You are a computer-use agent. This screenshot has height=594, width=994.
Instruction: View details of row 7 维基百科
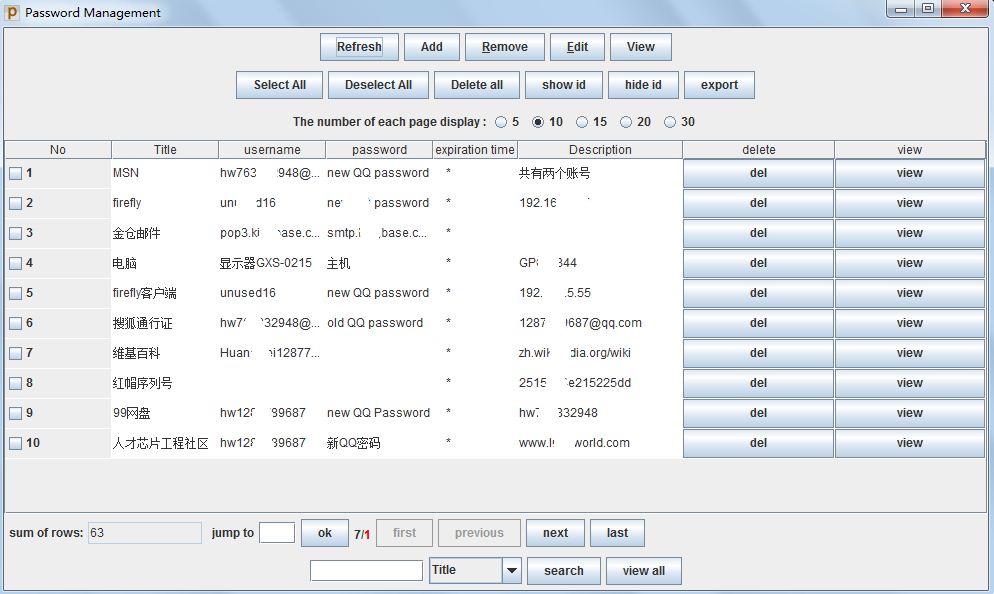click(909, 353)
